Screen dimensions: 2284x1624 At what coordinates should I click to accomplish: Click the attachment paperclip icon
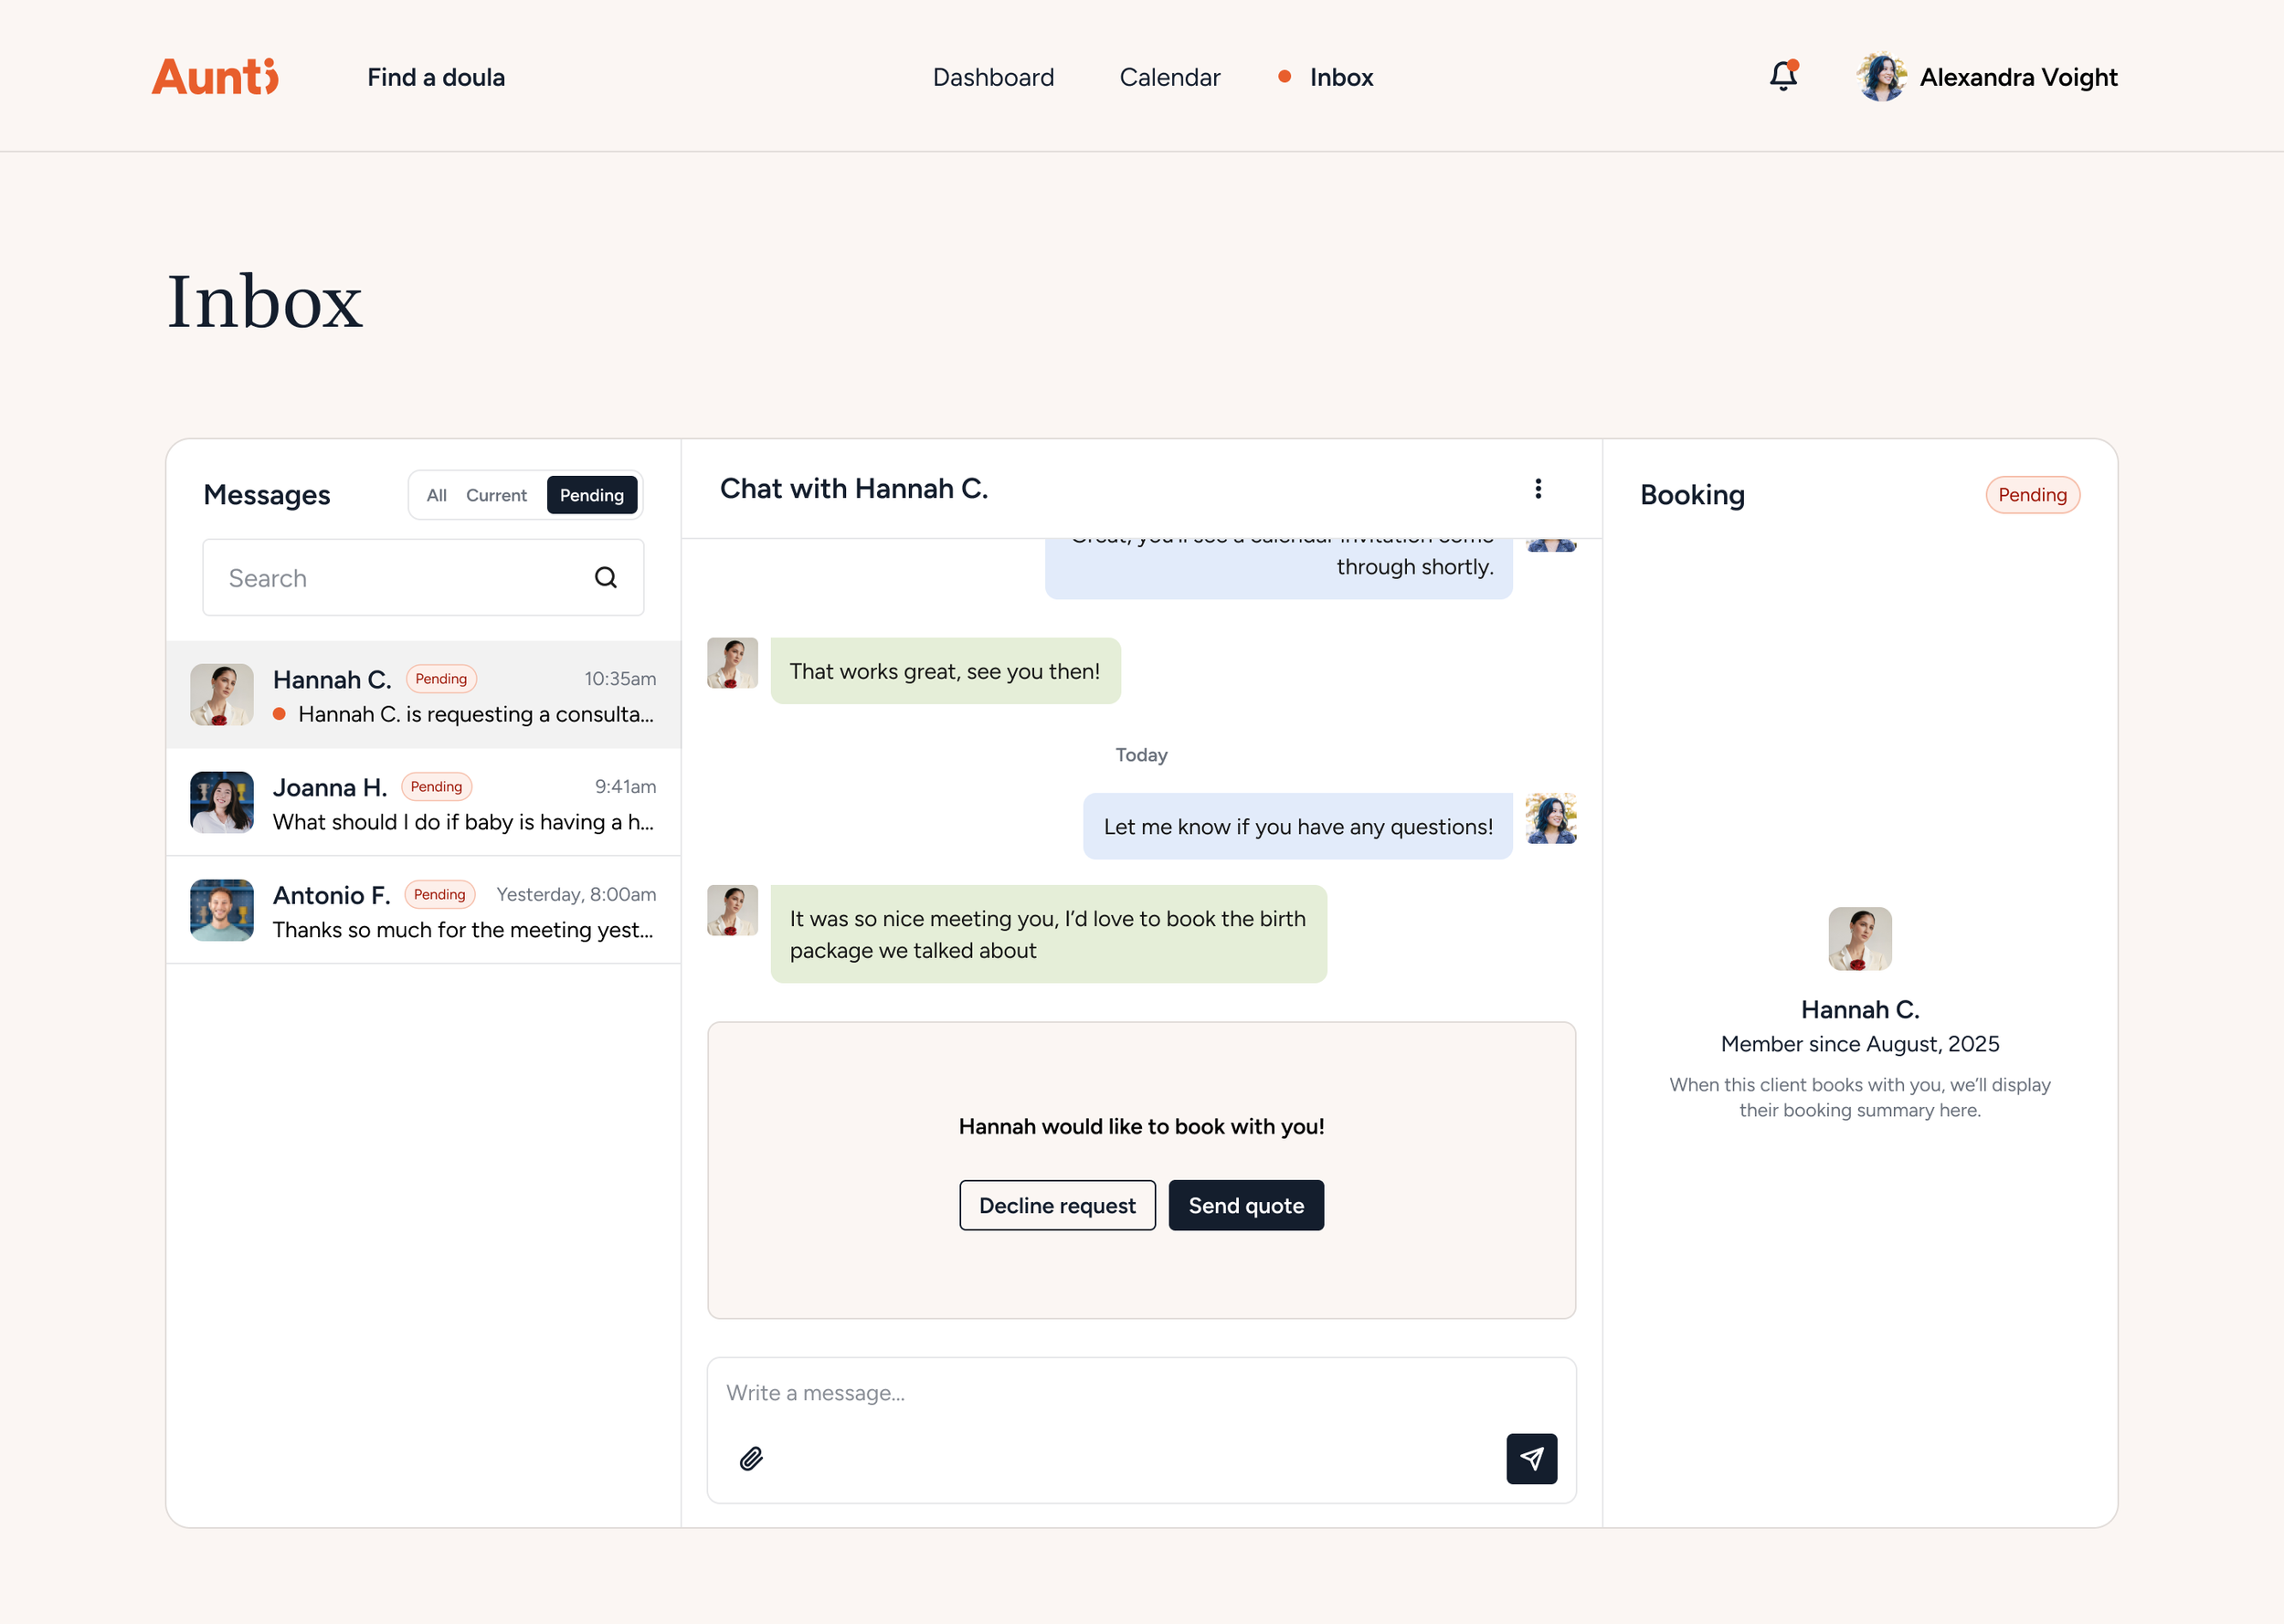(x=751, y=1459)
